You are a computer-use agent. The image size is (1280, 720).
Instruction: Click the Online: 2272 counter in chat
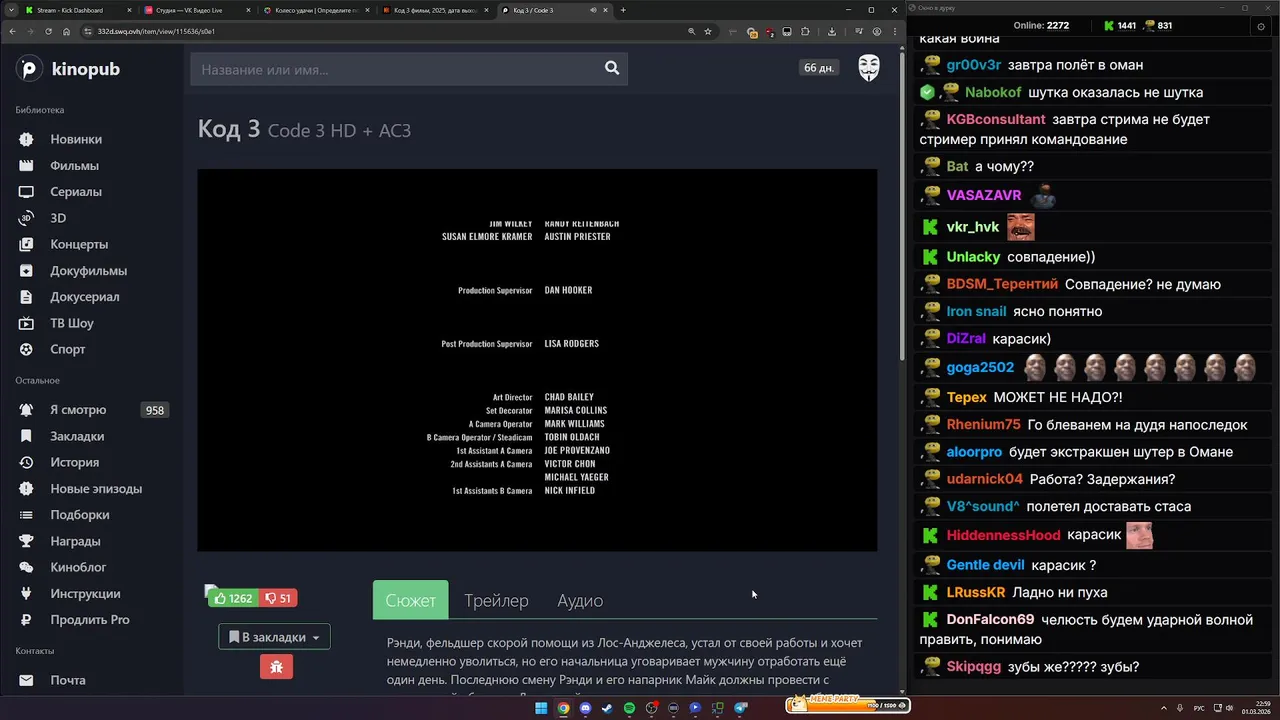click(1041, 25)
